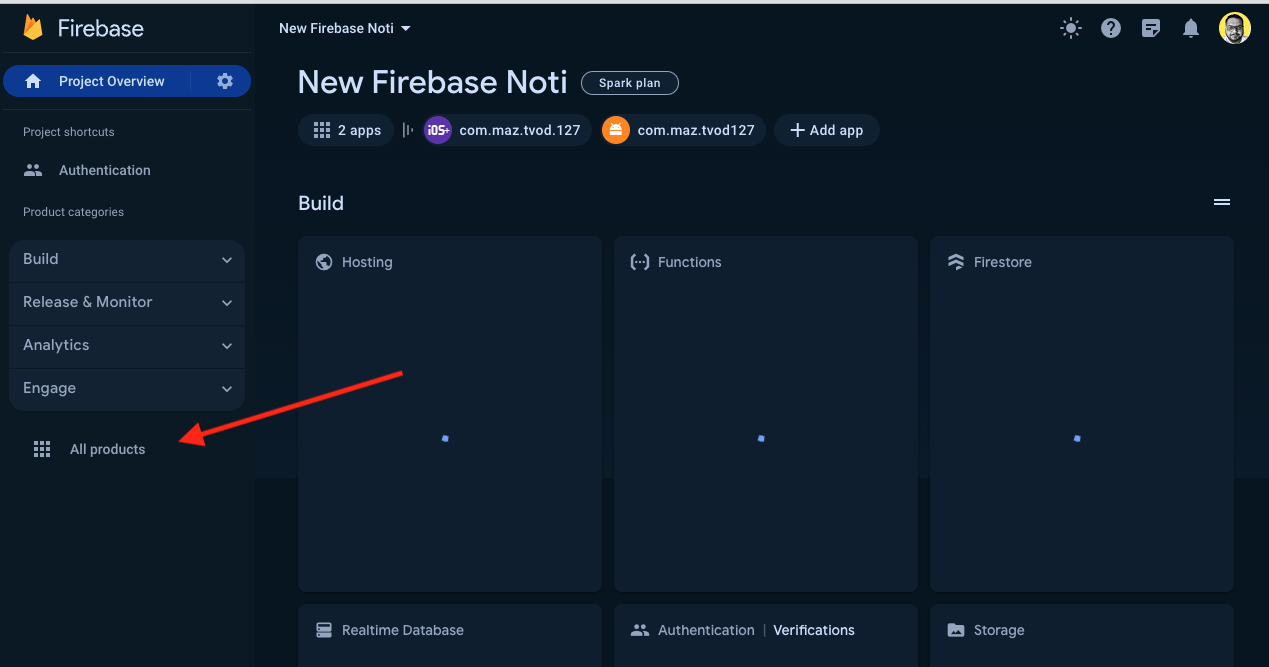
Task: Select the com.maz.tvod.127 iOS app chip
Action: [508, 130]
